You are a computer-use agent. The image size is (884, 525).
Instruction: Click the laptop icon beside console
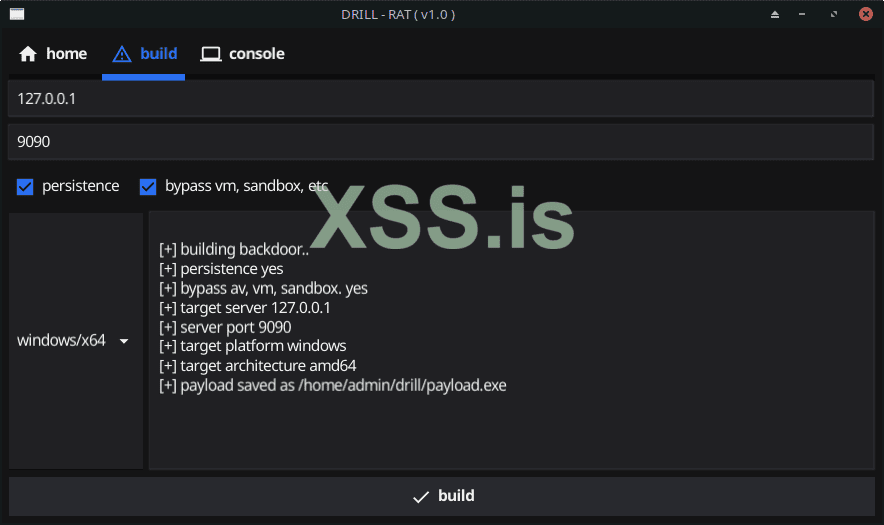[210, 54]
